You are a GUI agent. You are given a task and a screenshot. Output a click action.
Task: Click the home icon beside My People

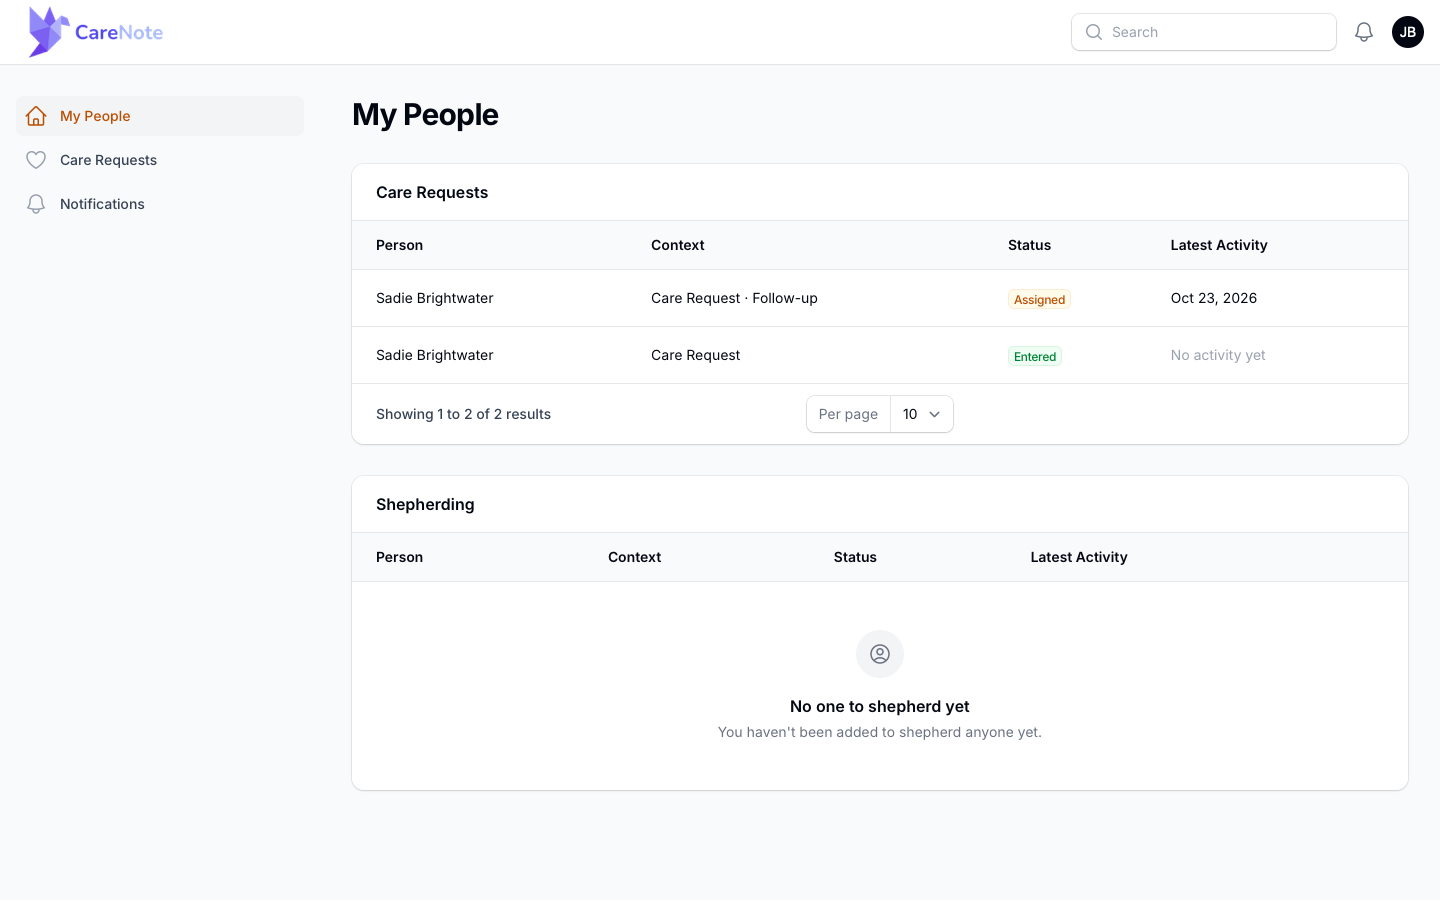coord(36,116)
